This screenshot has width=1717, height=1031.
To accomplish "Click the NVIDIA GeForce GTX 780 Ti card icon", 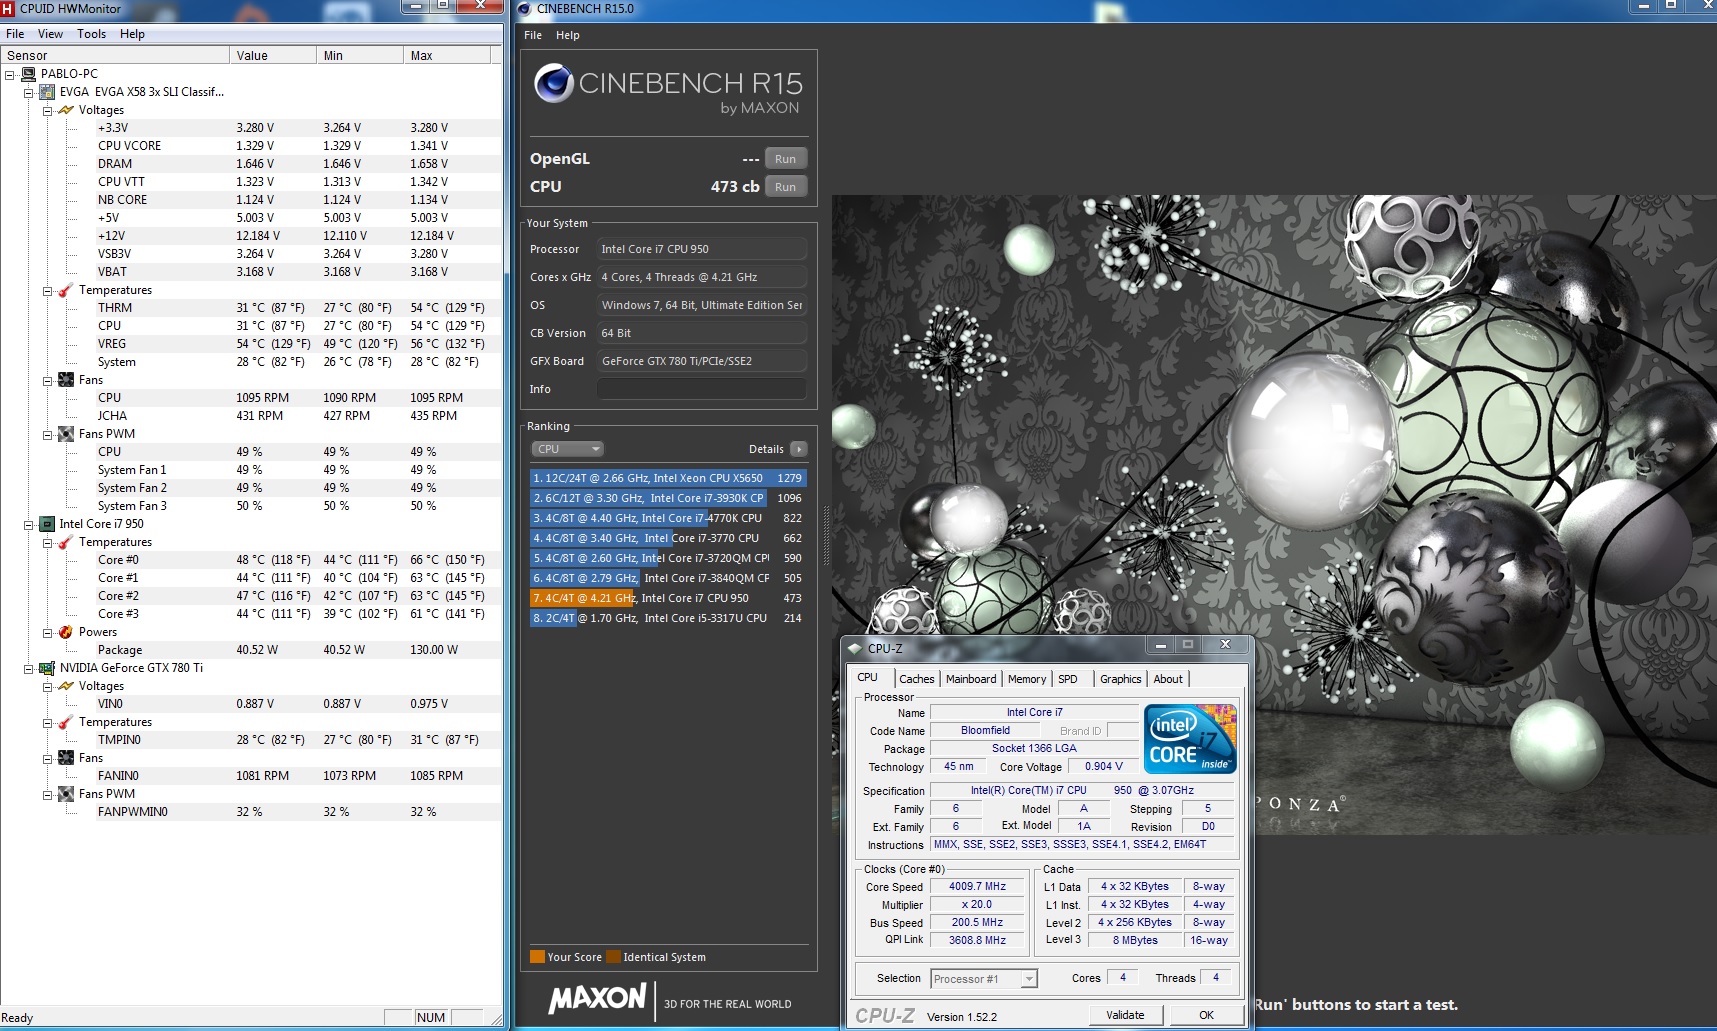I will [x=47, y=668].
